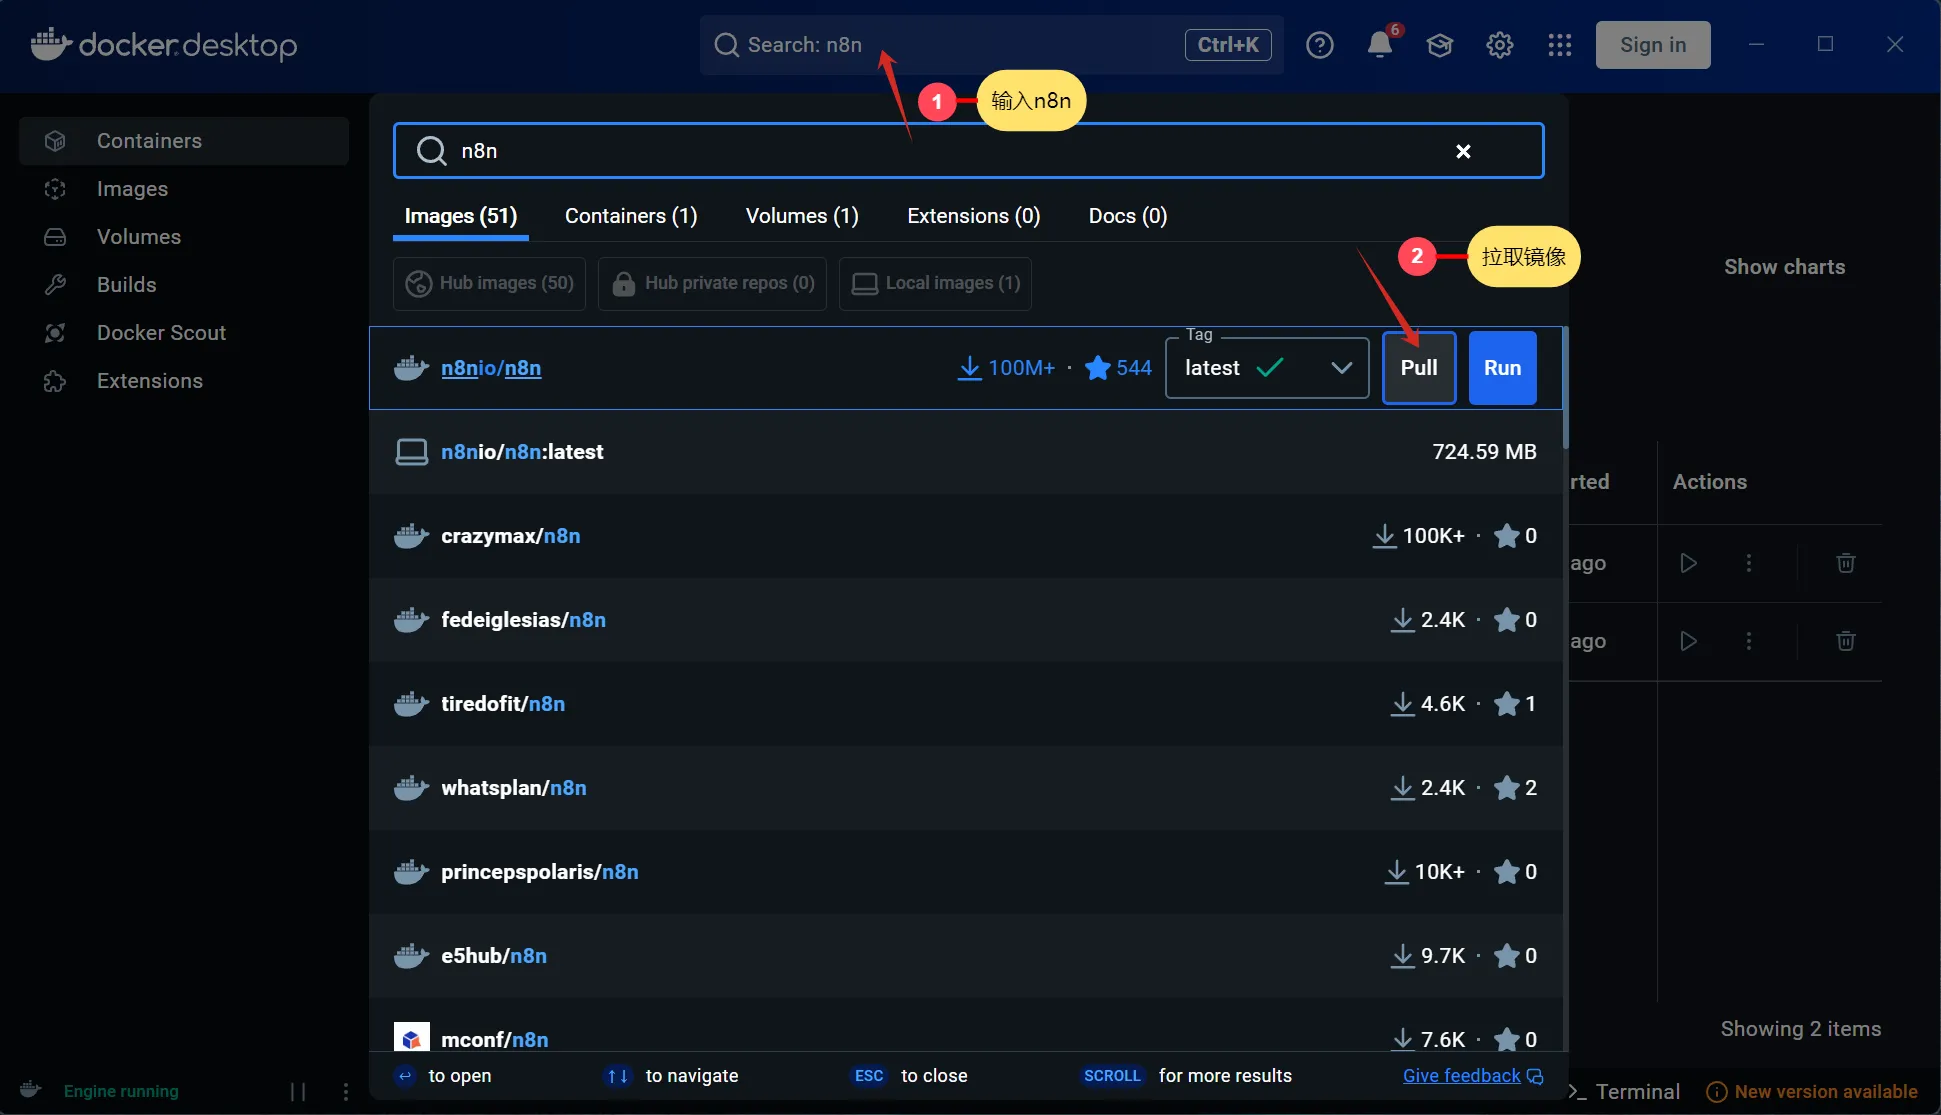Image resolution: width=1941 pixels, height=1115 pixels.
Task: Open the notifications bell icon
Action: [1380, 45]
